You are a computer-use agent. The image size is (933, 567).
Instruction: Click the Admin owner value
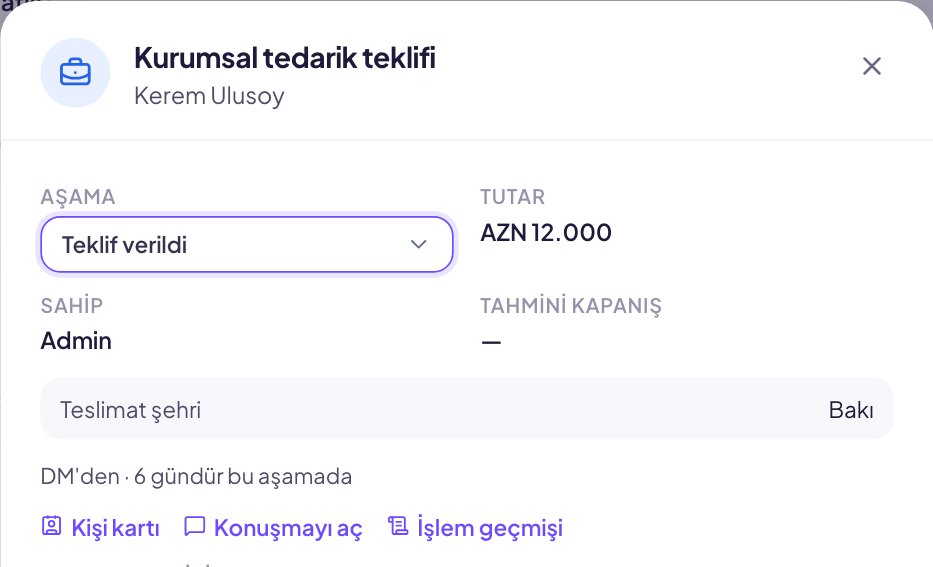(x=76, y=341)
